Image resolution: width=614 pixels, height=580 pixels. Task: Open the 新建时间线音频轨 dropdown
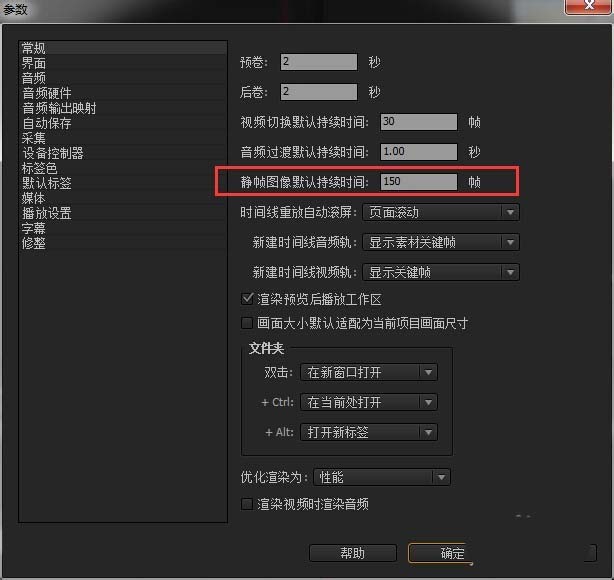pyautogui.click(x=441, y=242)
